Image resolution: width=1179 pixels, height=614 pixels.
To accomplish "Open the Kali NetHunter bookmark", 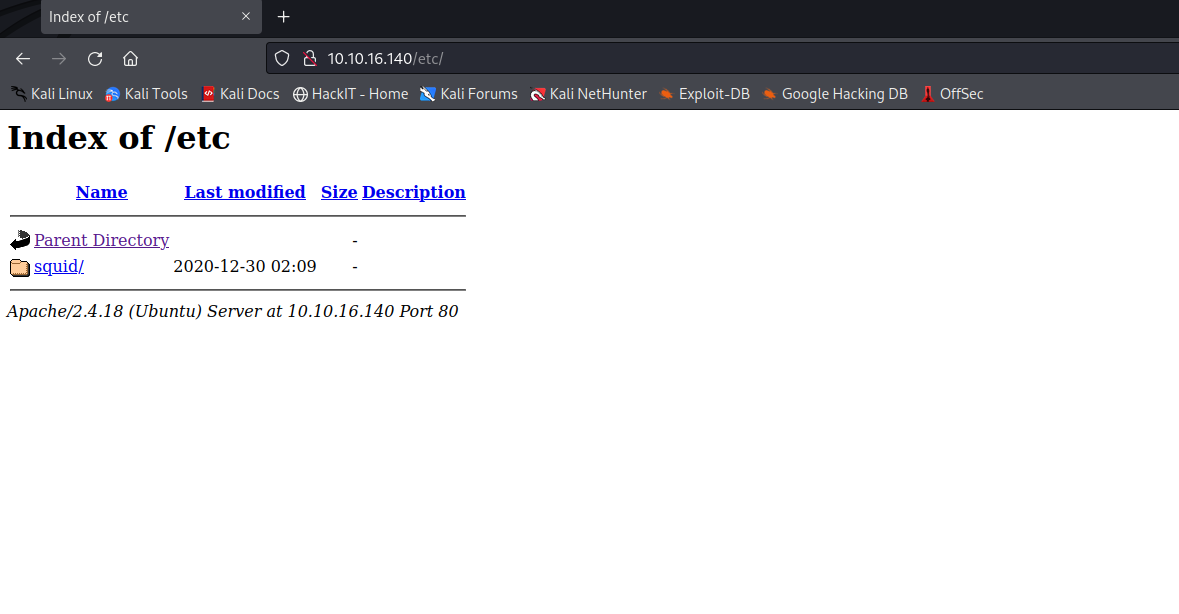I will pyautogui.click(x=589, y=94).
